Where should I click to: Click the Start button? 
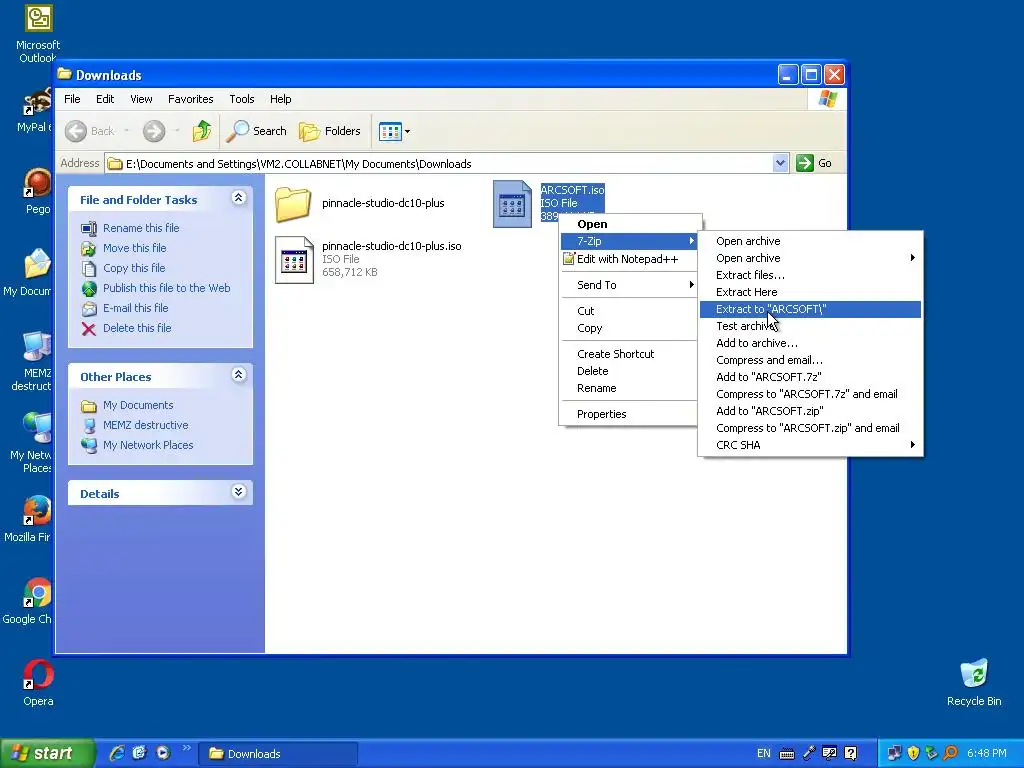48,753
